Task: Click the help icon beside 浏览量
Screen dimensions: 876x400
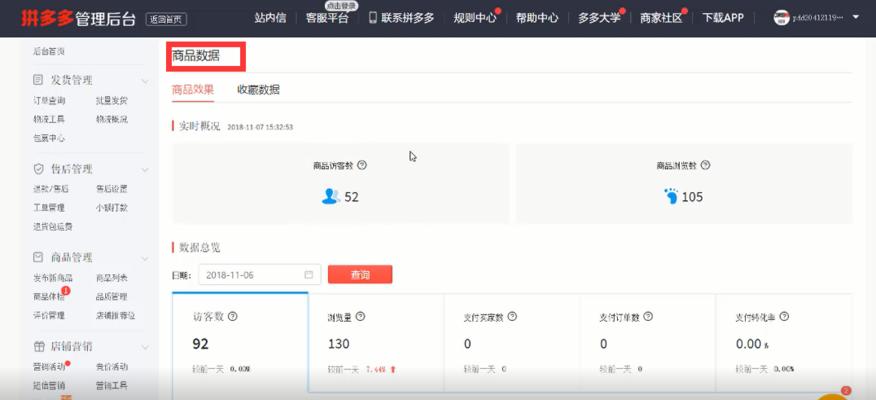Action: click(x=360, y=316)
